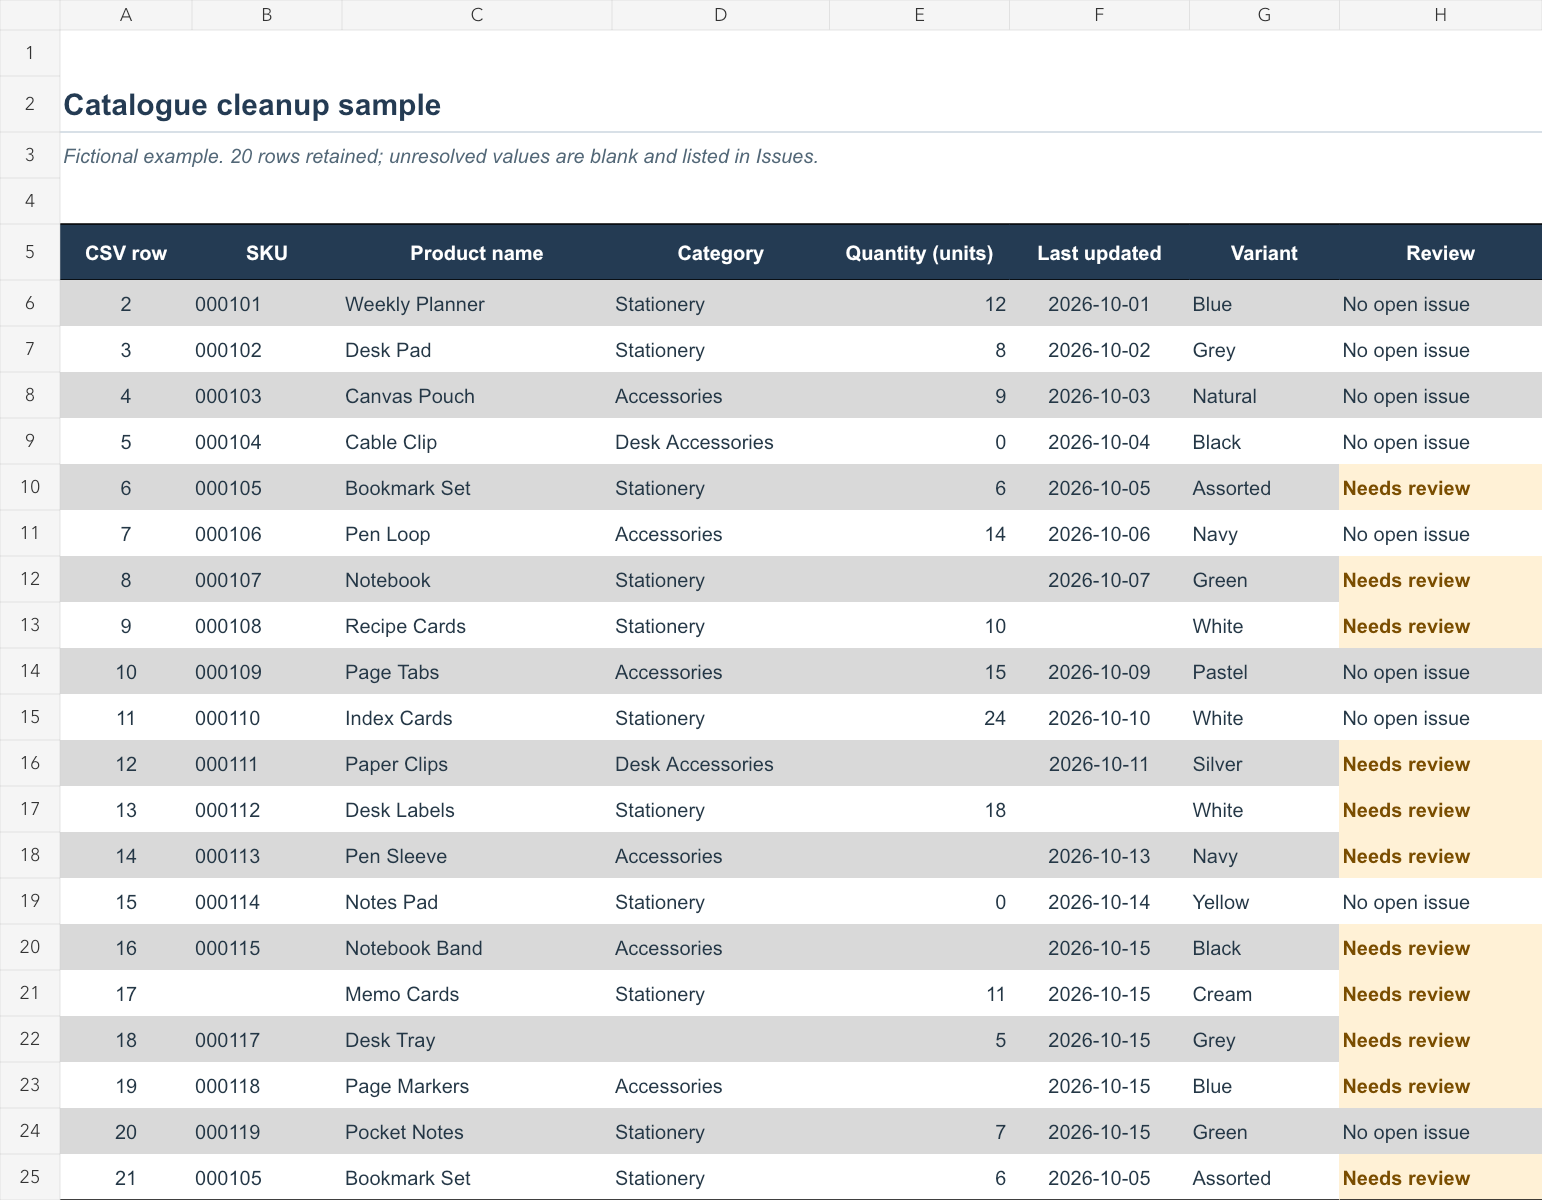Viewport: 1542px width, 1200px height.
Task: Click the 'Catalogue cleanup sample' title cell
Action: coord(252,105)
